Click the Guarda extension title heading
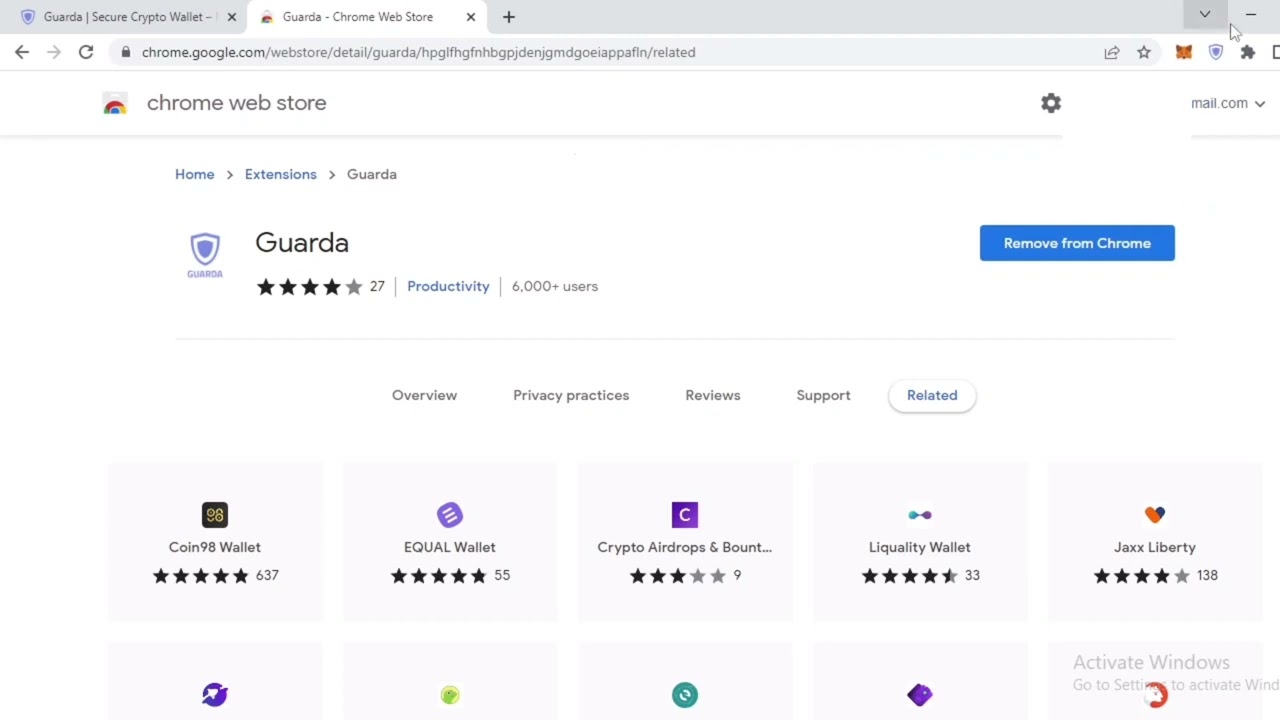The height and width of the screenshot is (720, 1280). [x=302, y=243]
